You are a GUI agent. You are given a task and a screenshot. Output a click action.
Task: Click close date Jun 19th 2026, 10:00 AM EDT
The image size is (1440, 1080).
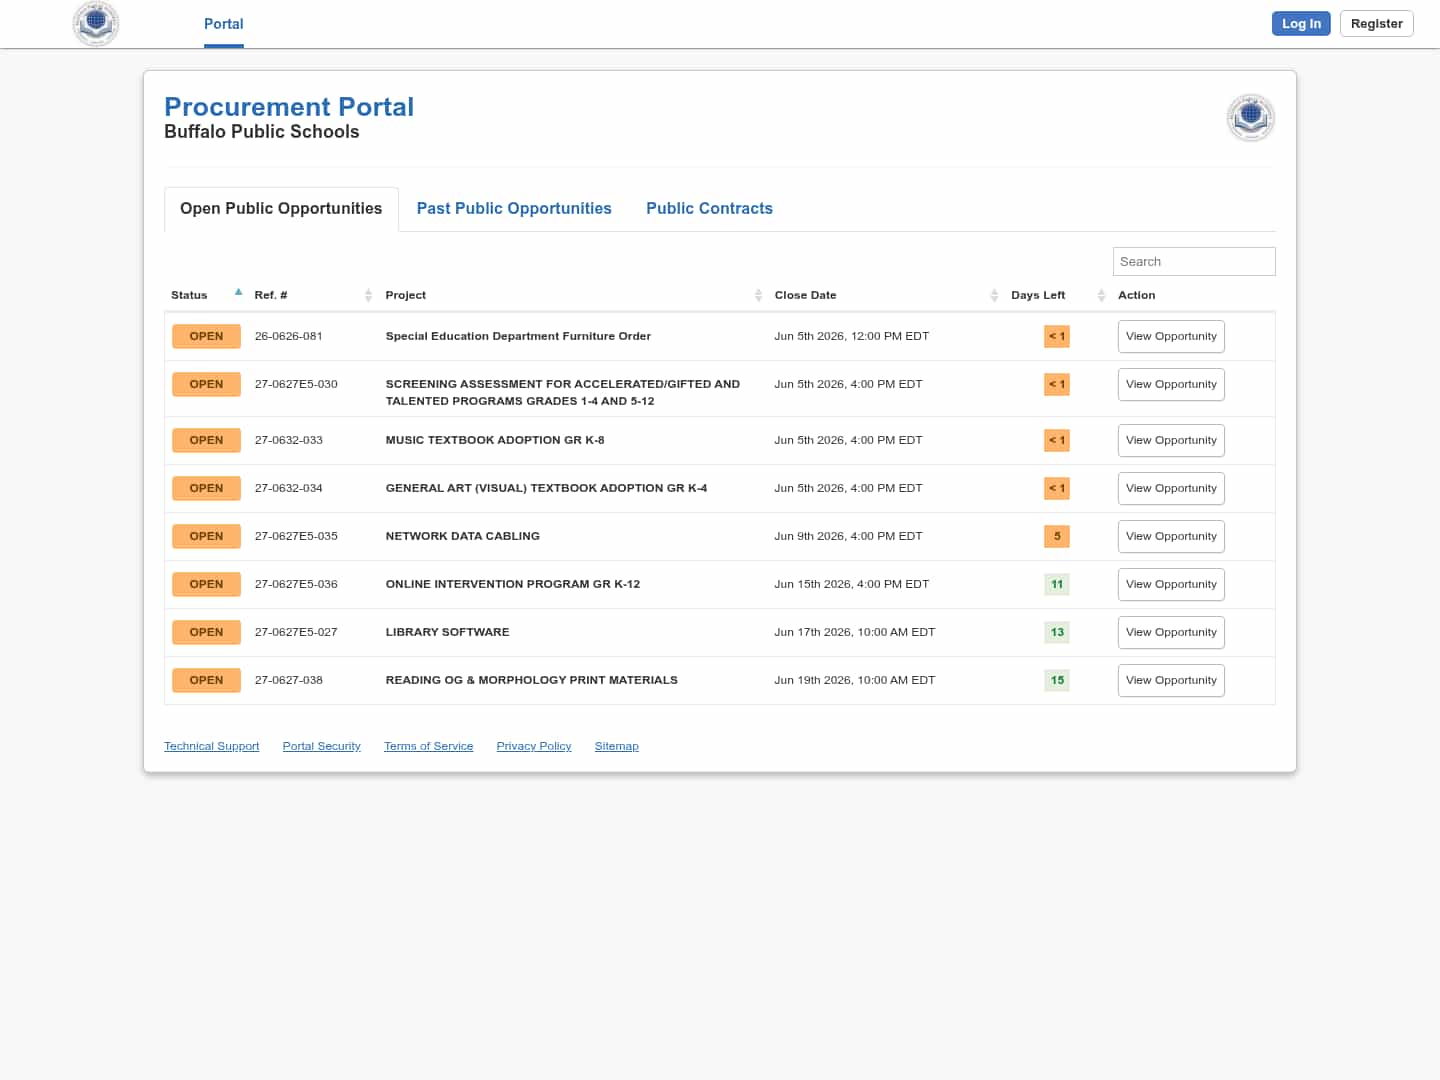855,680
